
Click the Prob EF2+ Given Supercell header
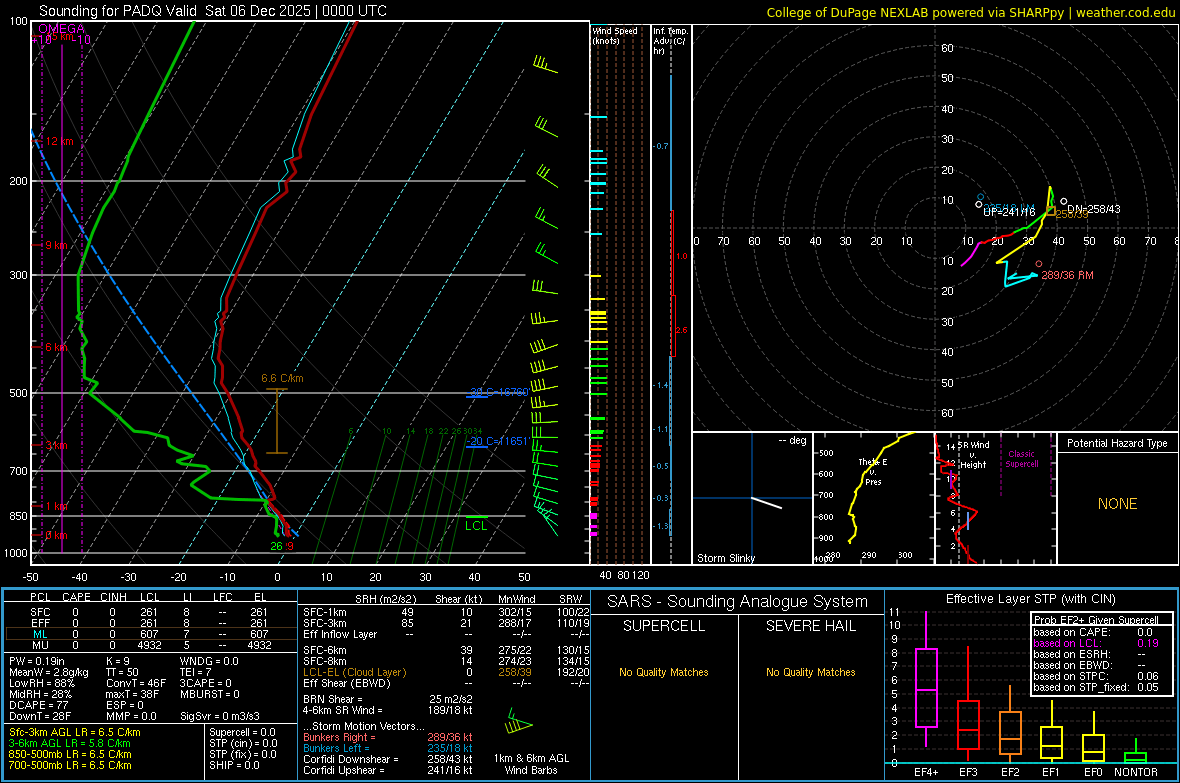1096,620
